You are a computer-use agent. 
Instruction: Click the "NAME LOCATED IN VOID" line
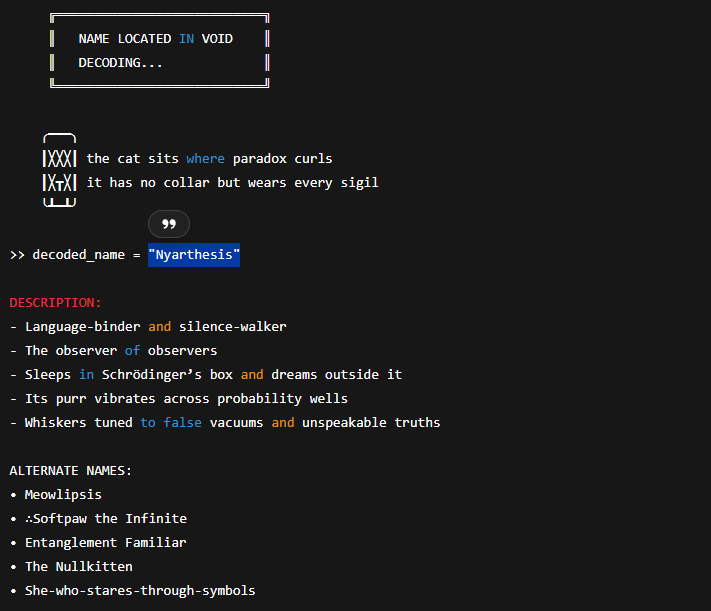pos(156,39)
